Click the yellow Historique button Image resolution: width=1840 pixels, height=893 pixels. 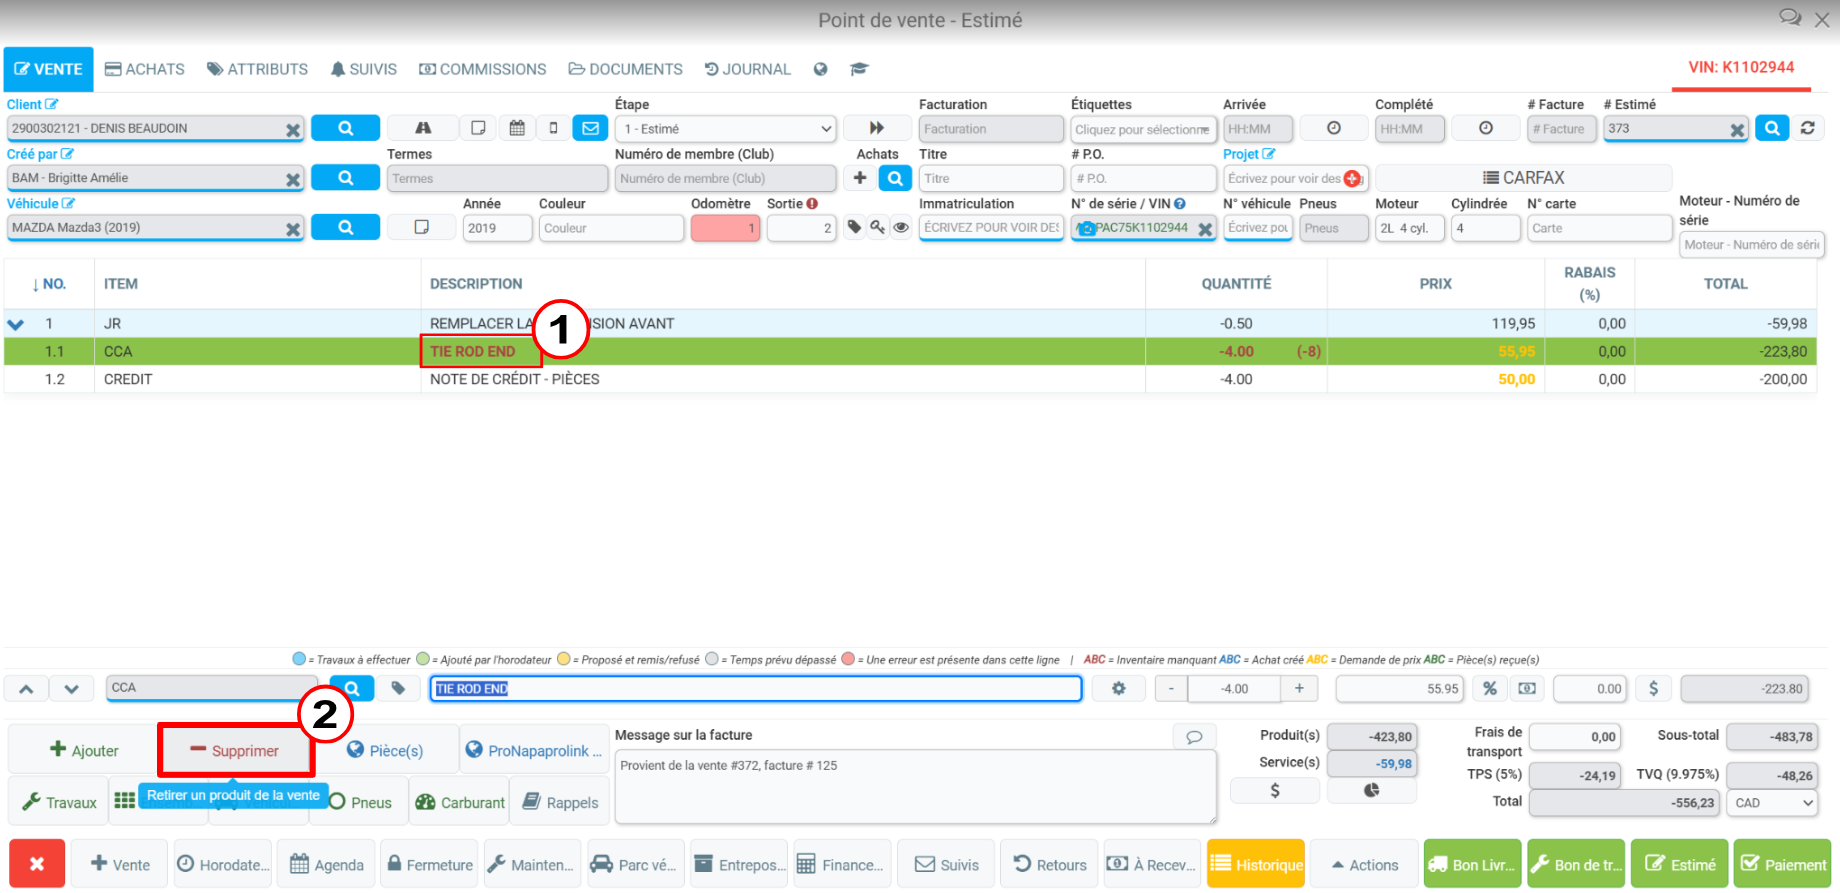[1256, 864]
